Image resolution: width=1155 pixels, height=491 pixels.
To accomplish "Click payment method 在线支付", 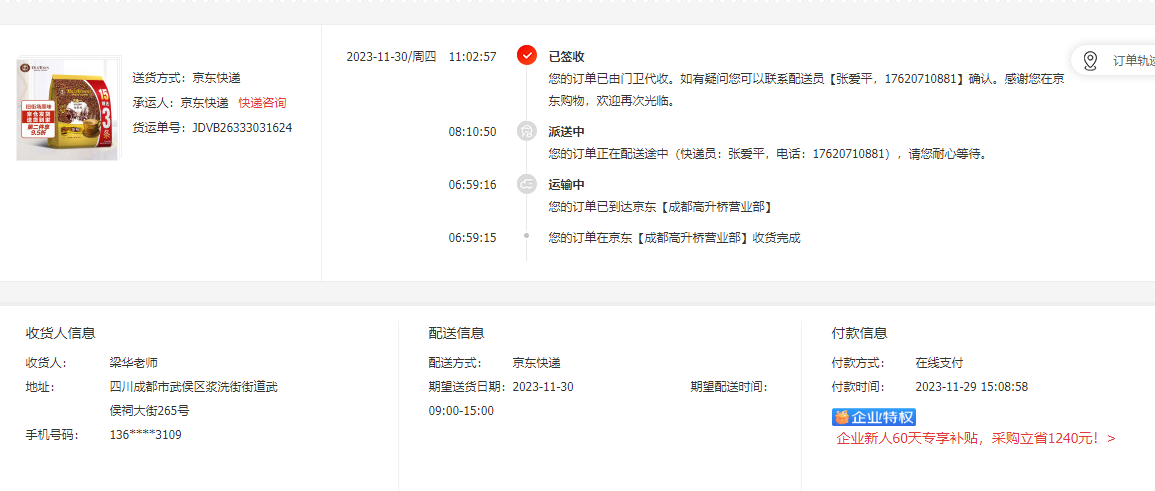I will tap(939, 363).
